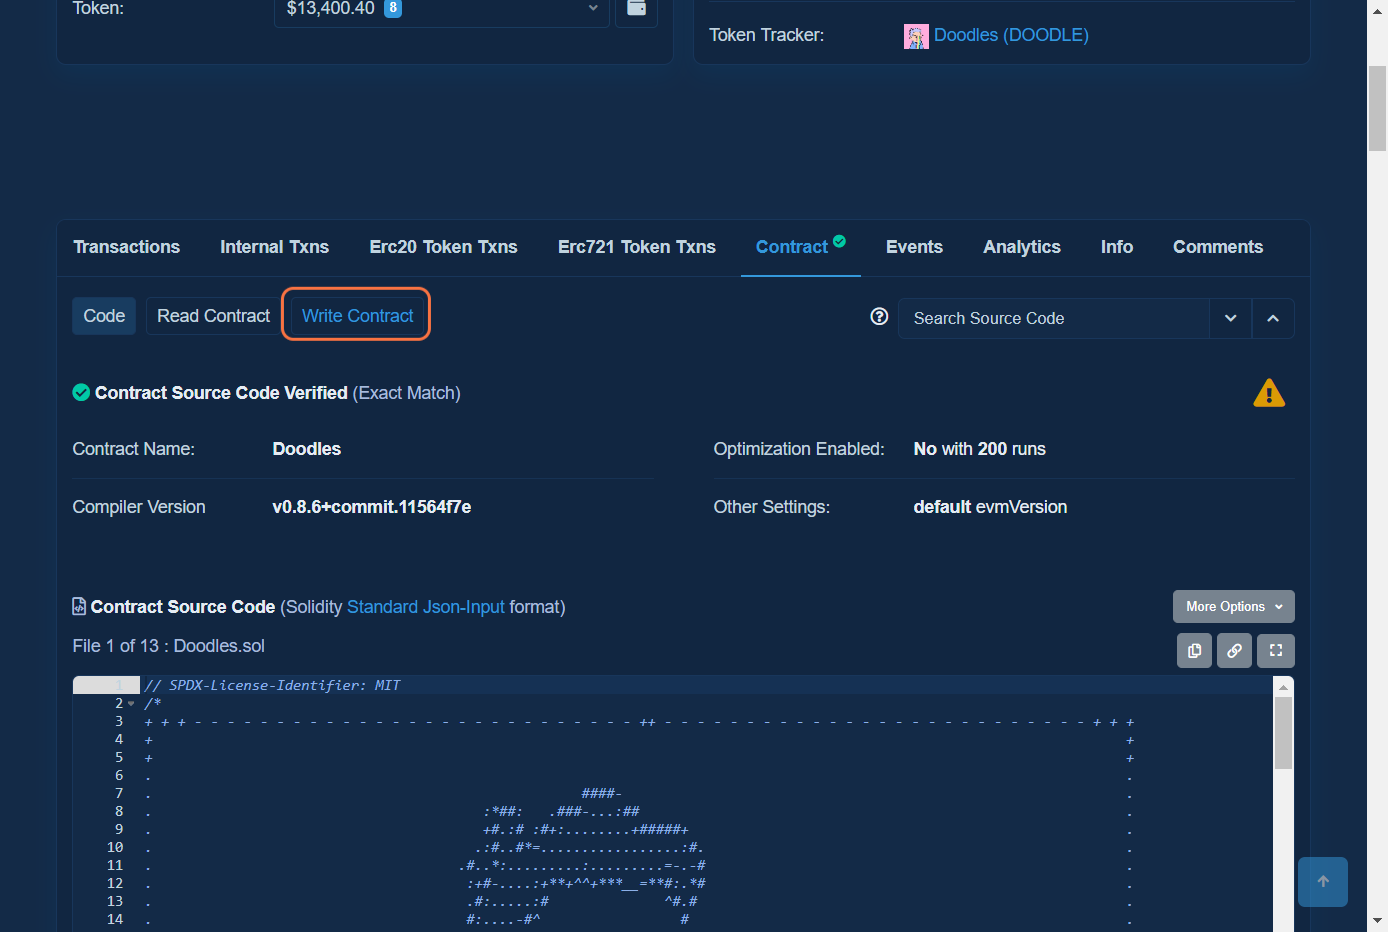Image resolution: width=1388 pixels, height=932 pixels.
Task: Select the Contract tab
Action: [x=800, y=247]
